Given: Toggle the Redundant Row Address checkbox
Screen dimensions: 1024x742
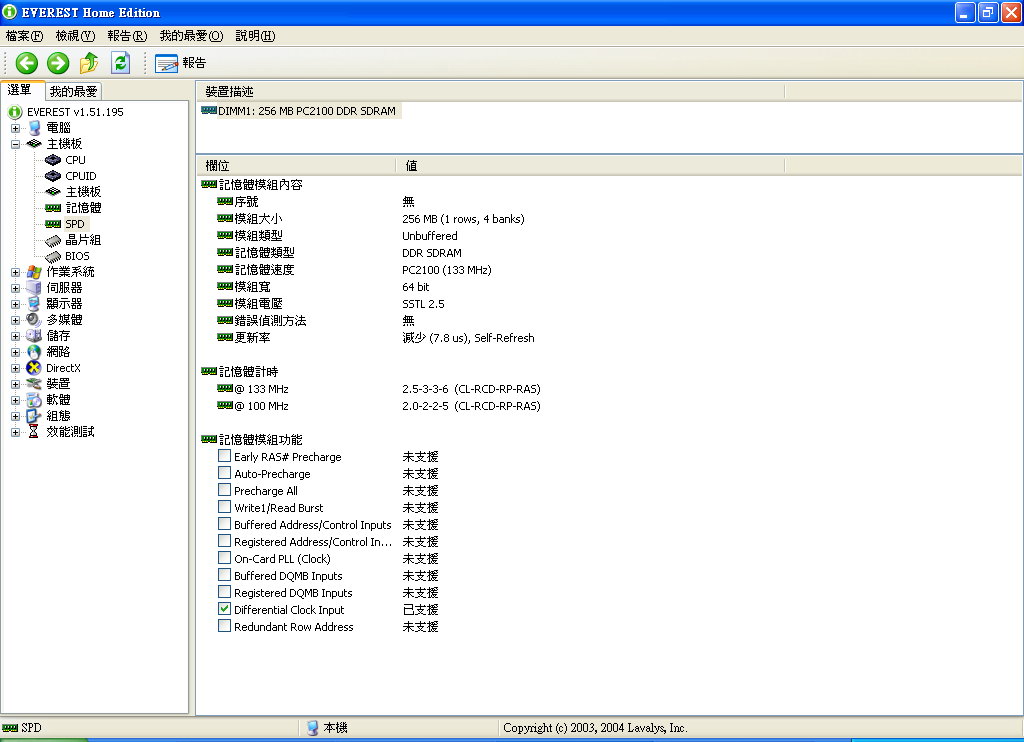Looking at the screenshot, I should 224,626.
